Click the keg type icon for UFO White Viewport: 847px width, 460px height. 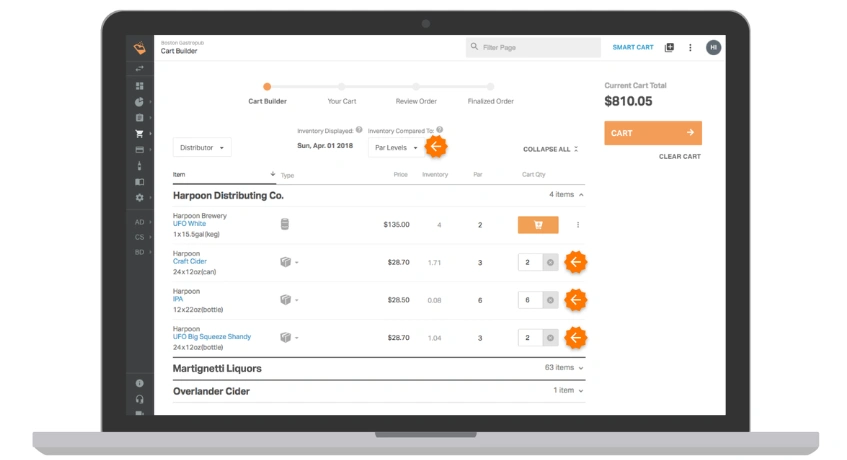(x=285, y=224)
